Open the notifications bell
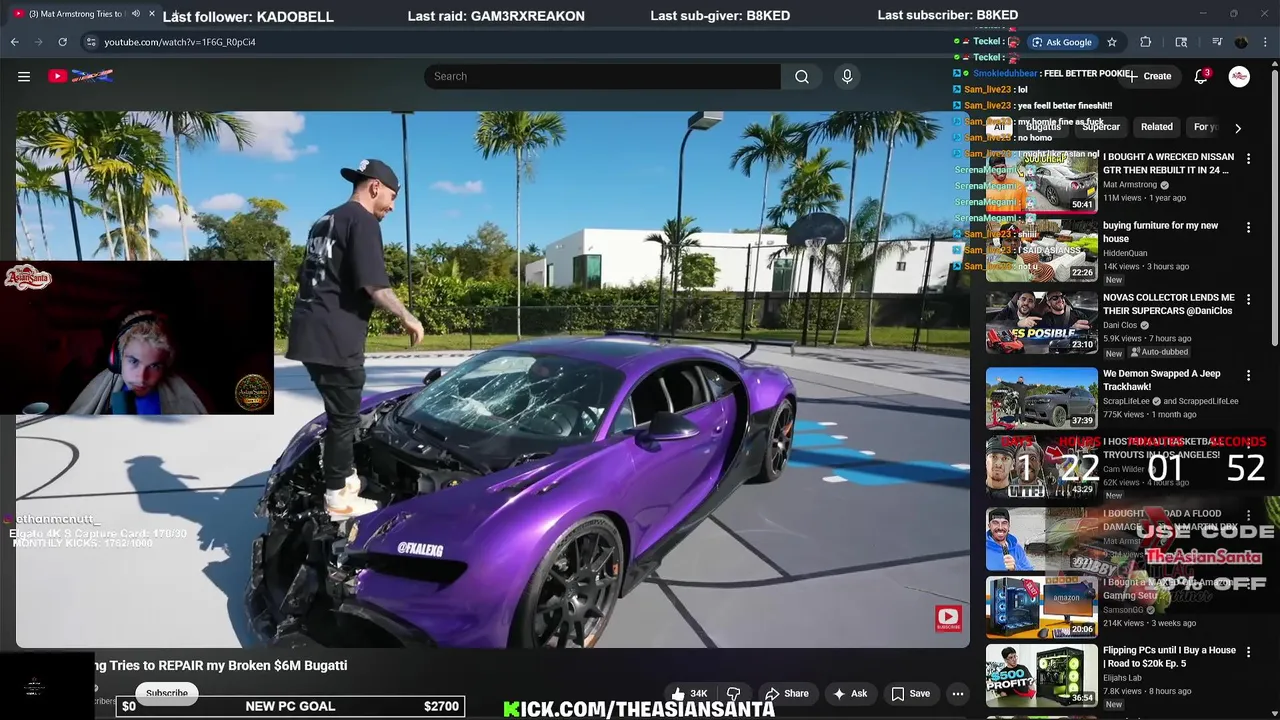Screen dimensions: 1280x720 point(1201,76)
